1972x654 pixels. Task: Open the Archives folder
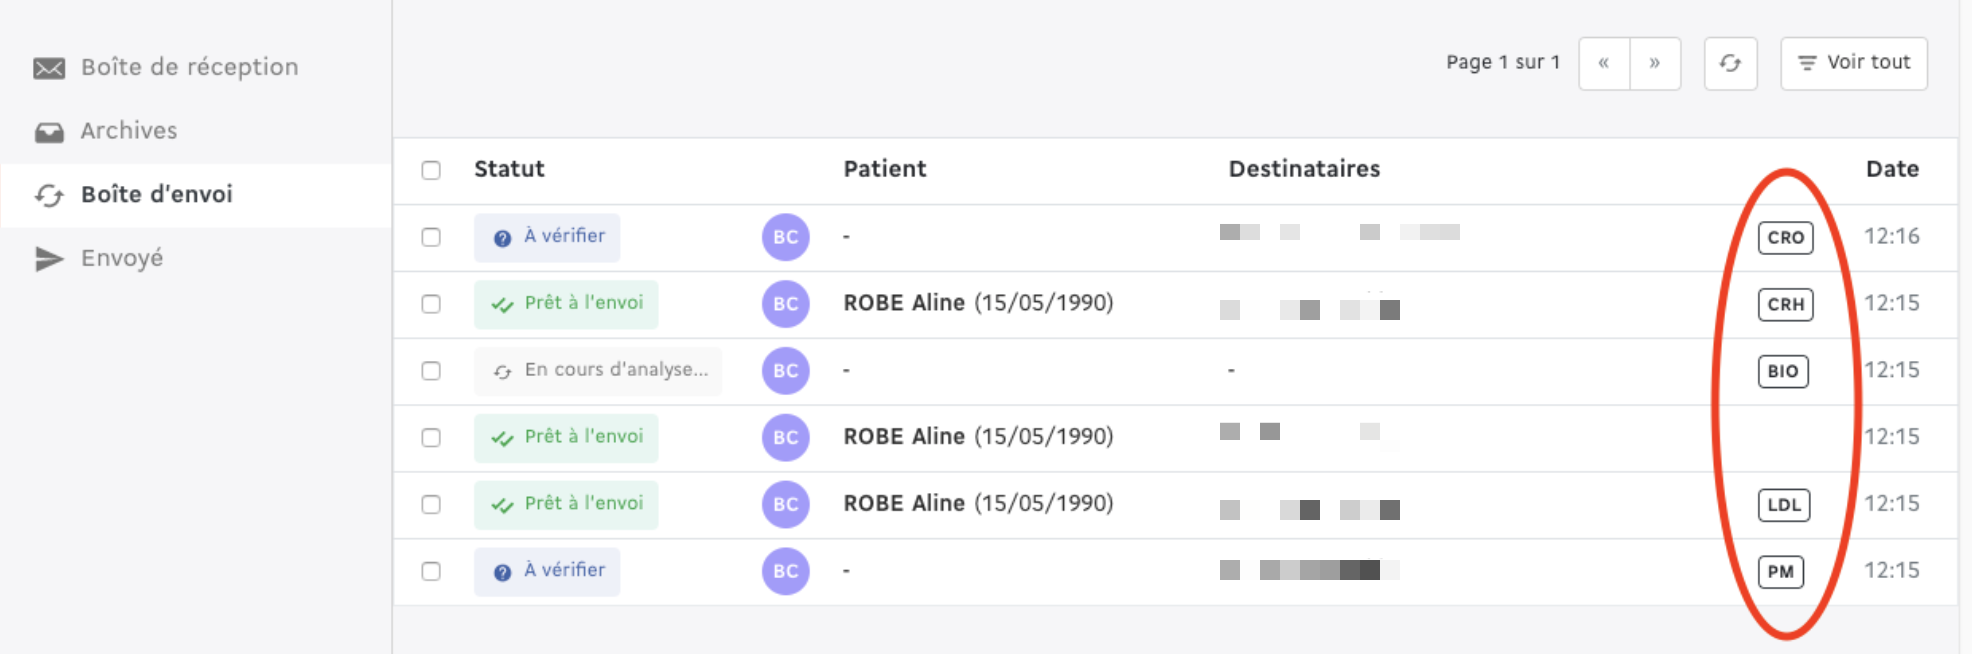[x=129, y=131]
